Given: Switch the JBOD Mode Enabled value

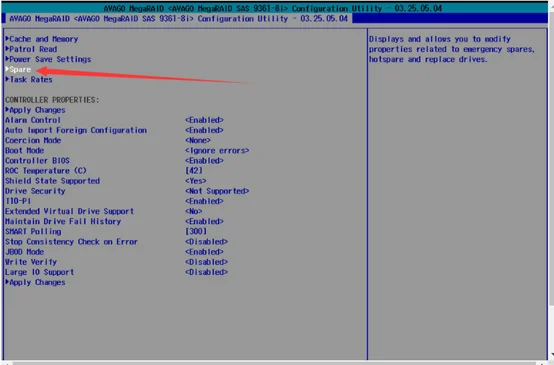Looking at the screenshot, I should coord(204,252).
